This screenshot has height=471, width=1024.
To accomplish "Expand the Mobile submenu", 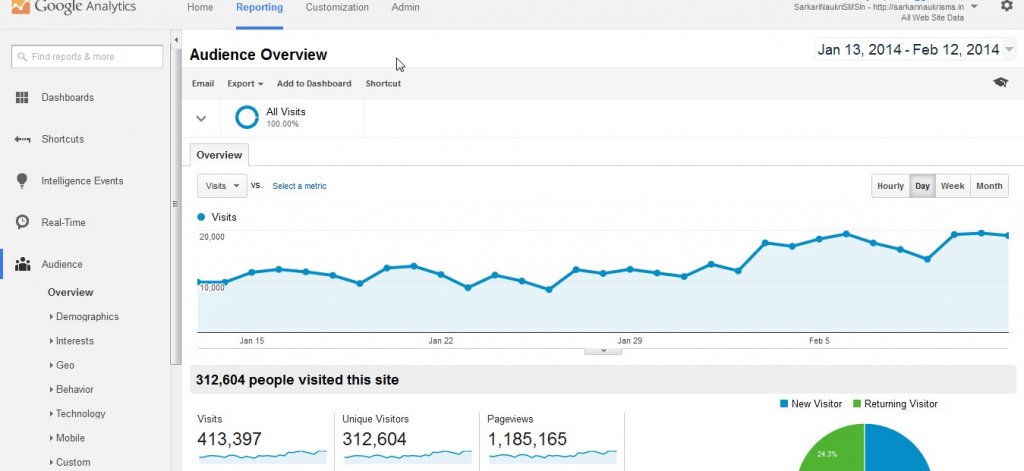I will (67, 438).
